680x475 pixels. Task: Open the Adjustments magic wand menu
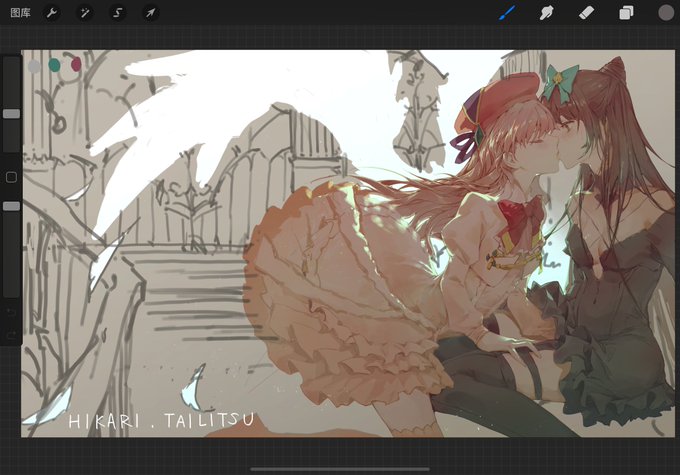pyautogui.click(x=85, y=13)
